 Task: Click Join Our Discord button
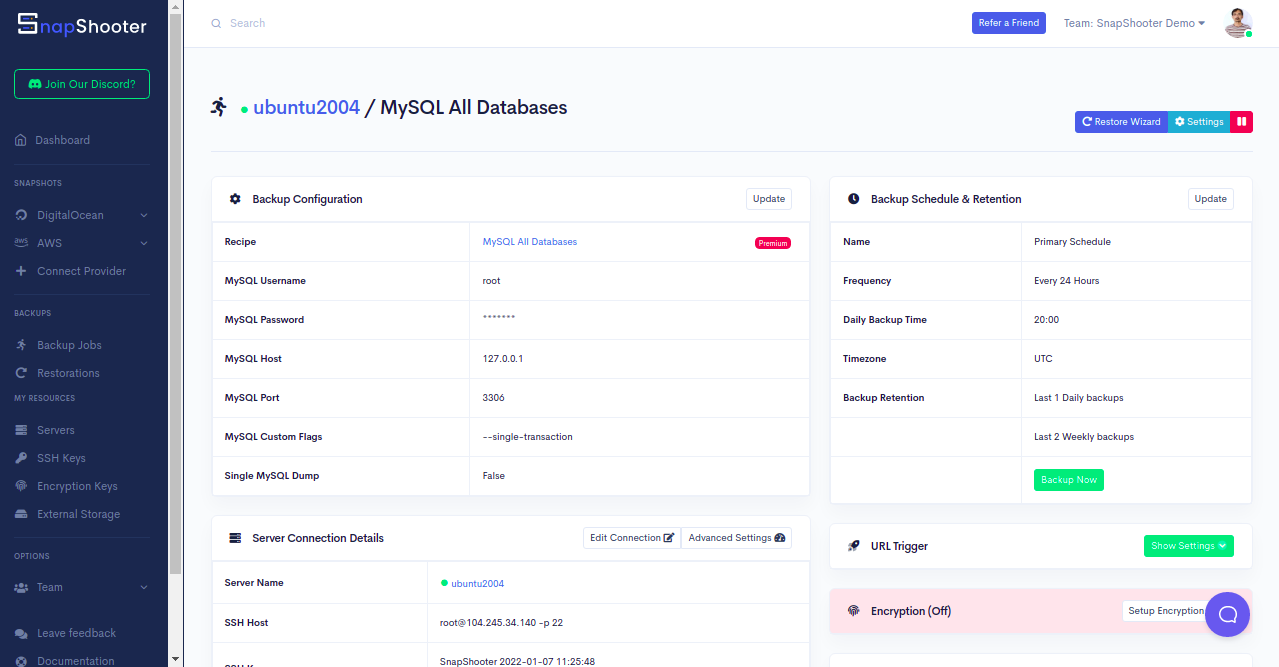tap(82, 84)
